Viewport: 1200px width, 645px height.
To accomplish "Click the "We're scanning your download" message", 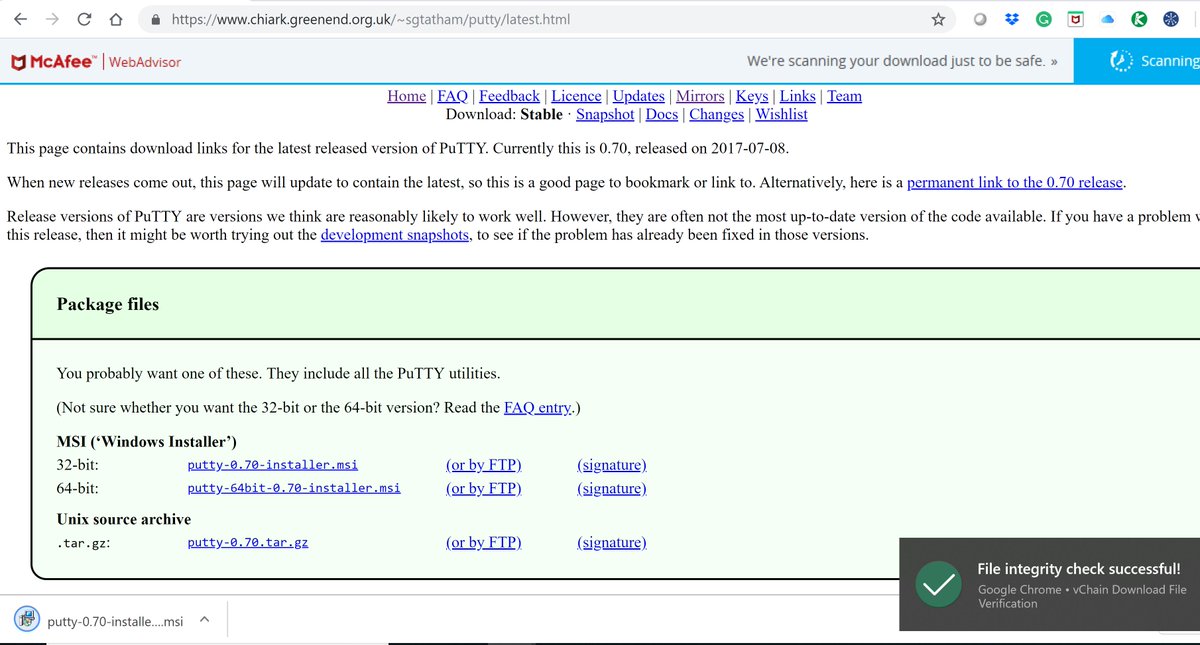I will (x=902, y=61).
